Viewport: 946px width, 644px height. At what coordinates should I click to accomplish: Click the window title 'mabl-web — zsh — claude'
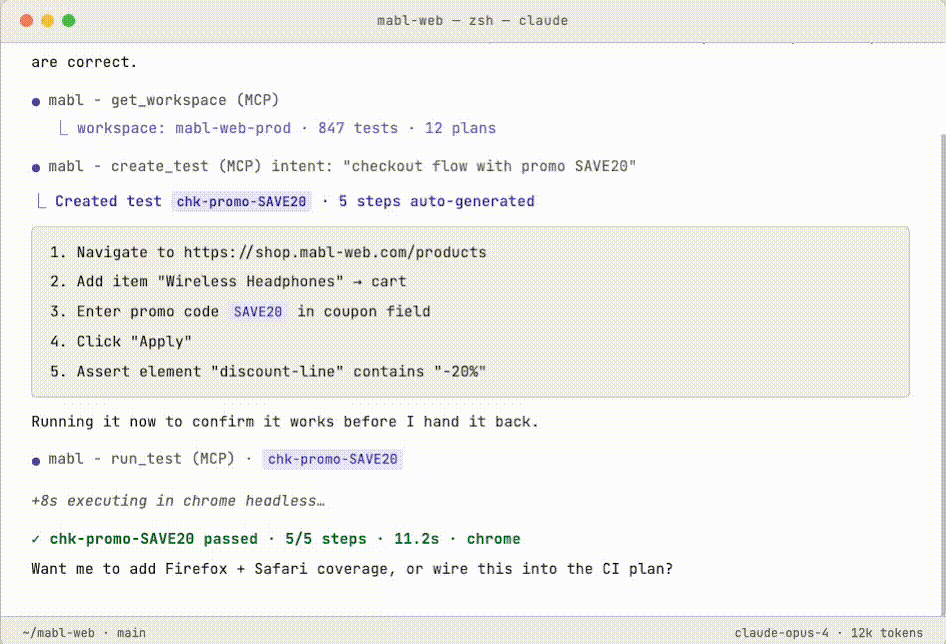472,21
